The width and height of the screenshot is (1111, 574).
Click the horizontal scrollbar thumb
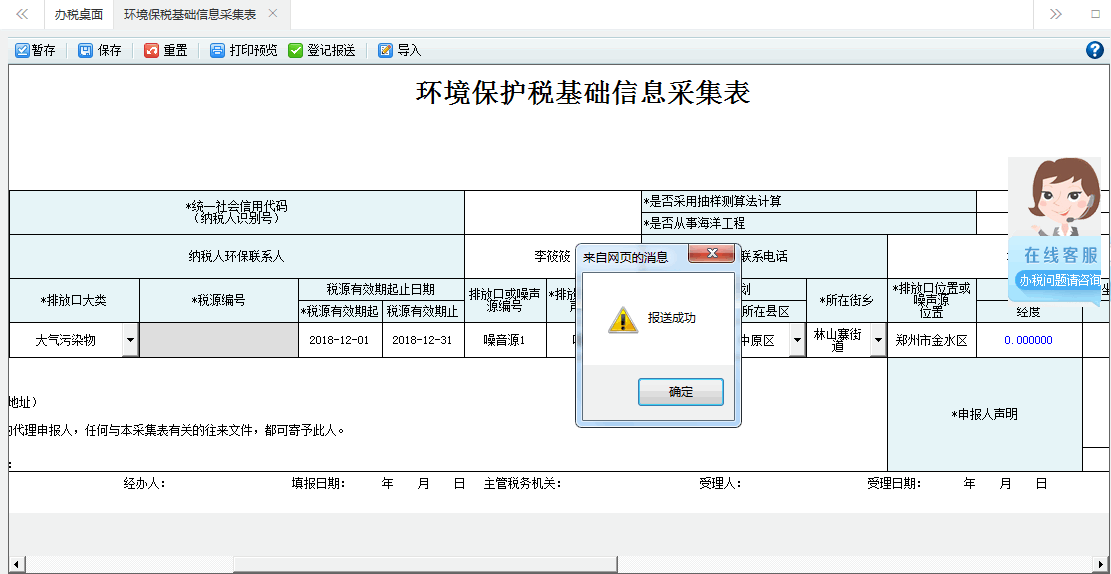click(x=425, y=564)
